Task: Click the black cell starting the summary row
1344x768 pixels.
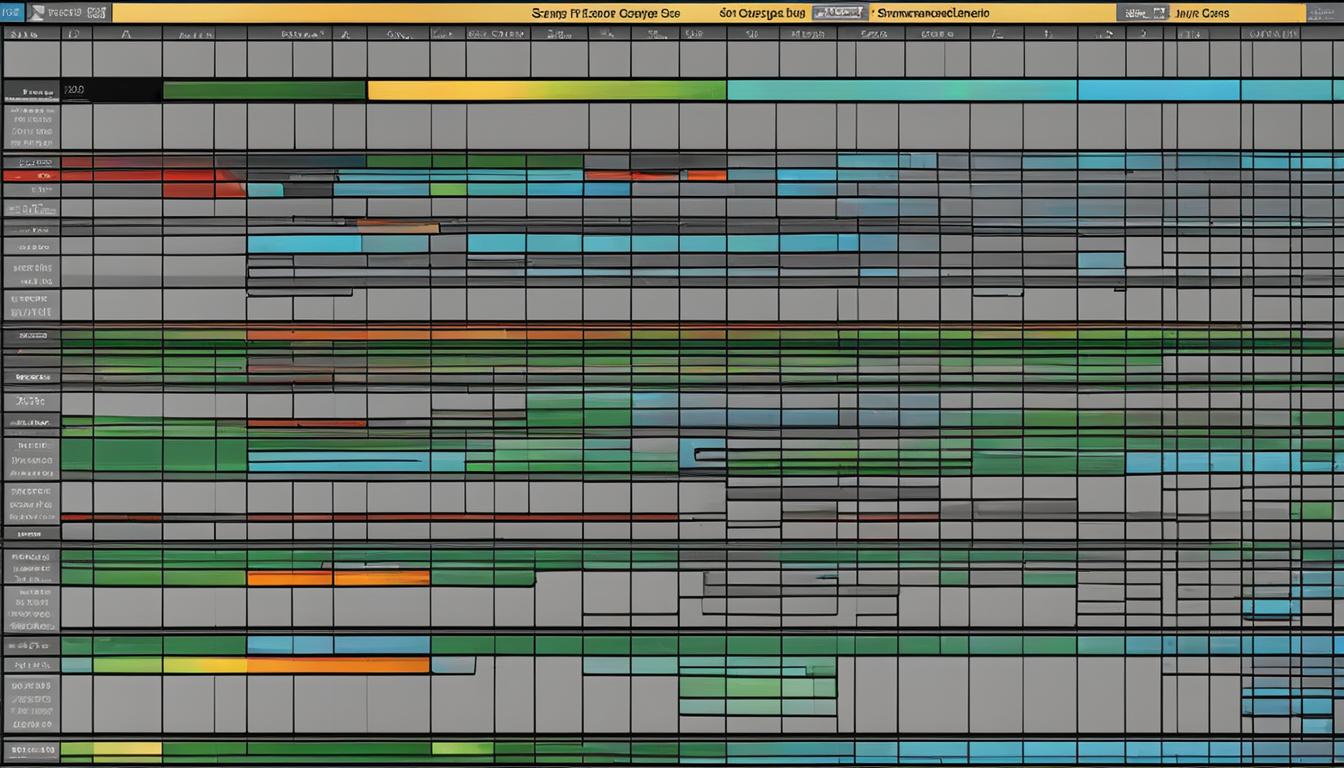Action: (111, 91)
